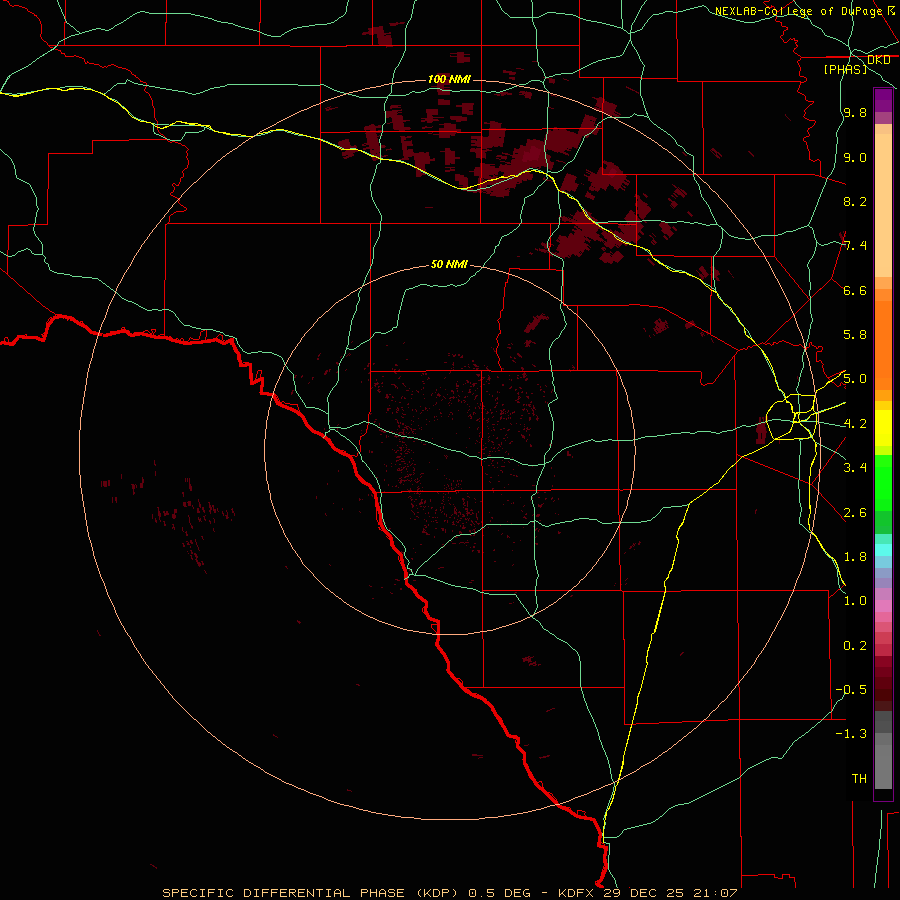Click the NEXLAB-College of DuPage credit text

click(x=798, y=11)
